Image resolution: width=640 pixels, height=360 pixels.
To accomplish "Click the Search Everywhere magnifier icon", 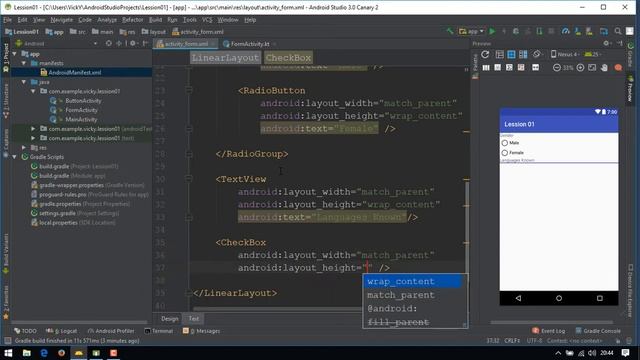I will pos(618,31).
